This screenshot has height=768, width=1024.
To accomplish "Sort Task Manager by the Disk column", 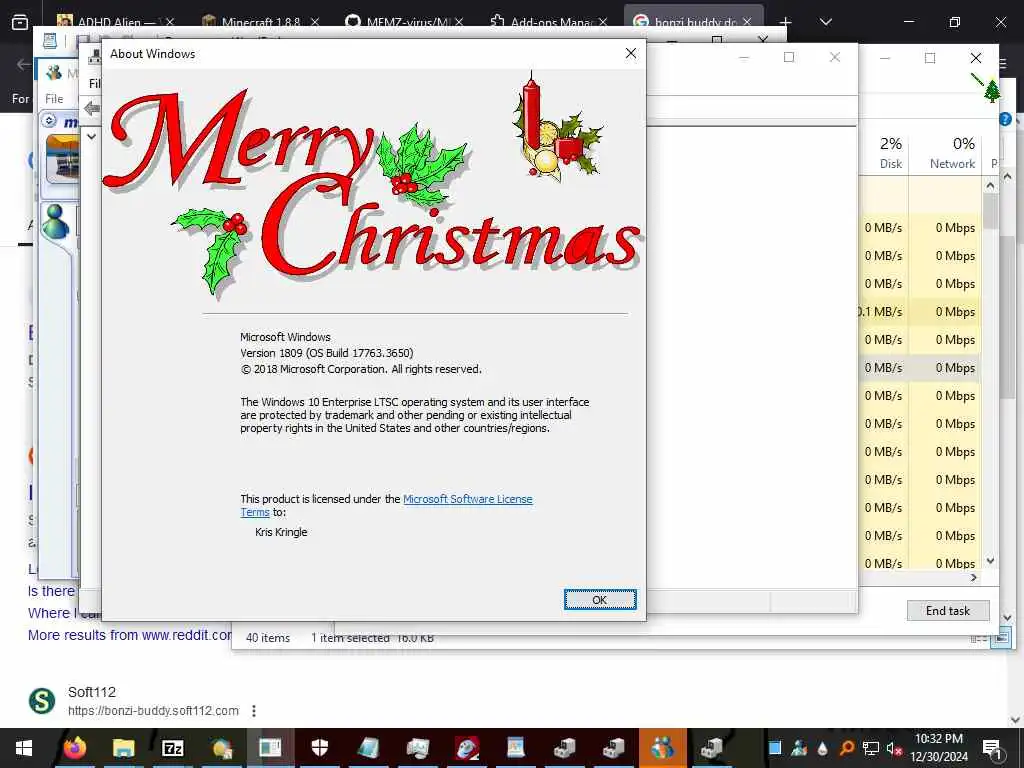I will 889,153.
